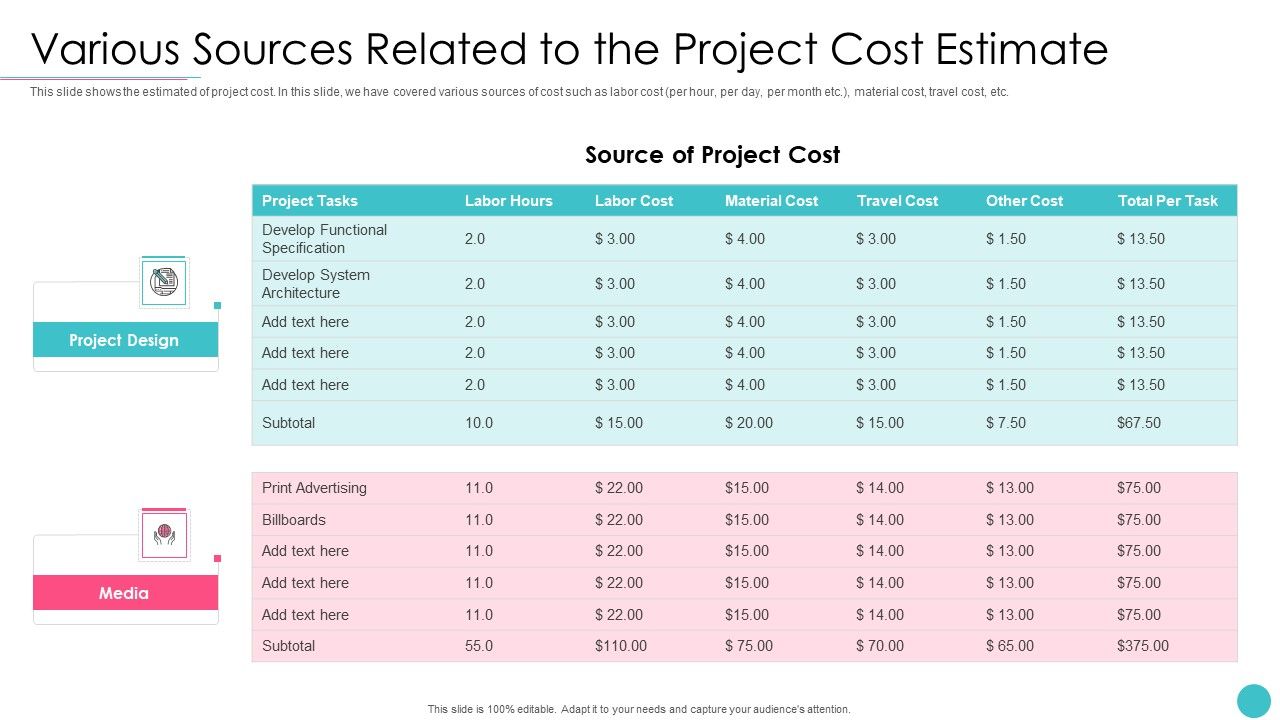This screenshot has height=720, width=1280.
Task: Select the Project Tasks column header
Action: pyautogui.click(x=310, y=200)
